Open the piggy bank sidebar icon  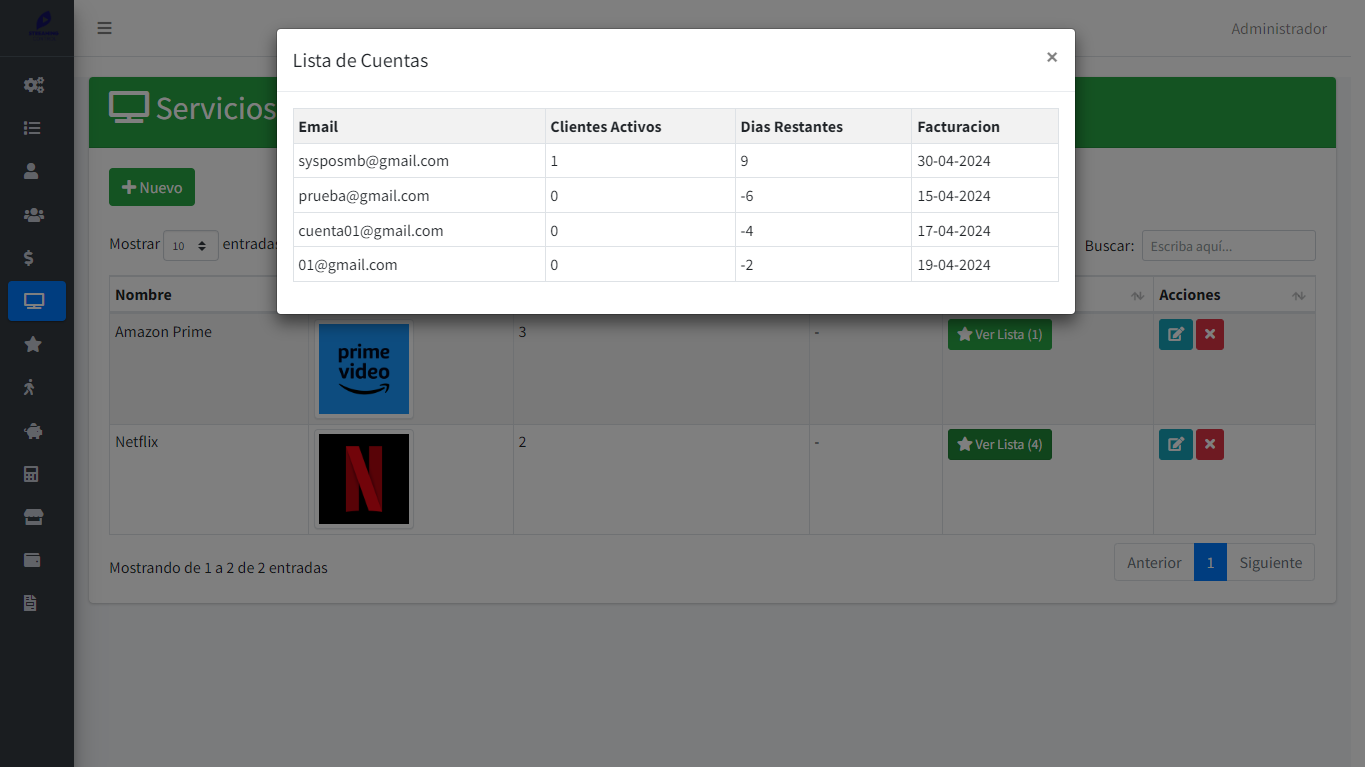click(x=33, y=431)
